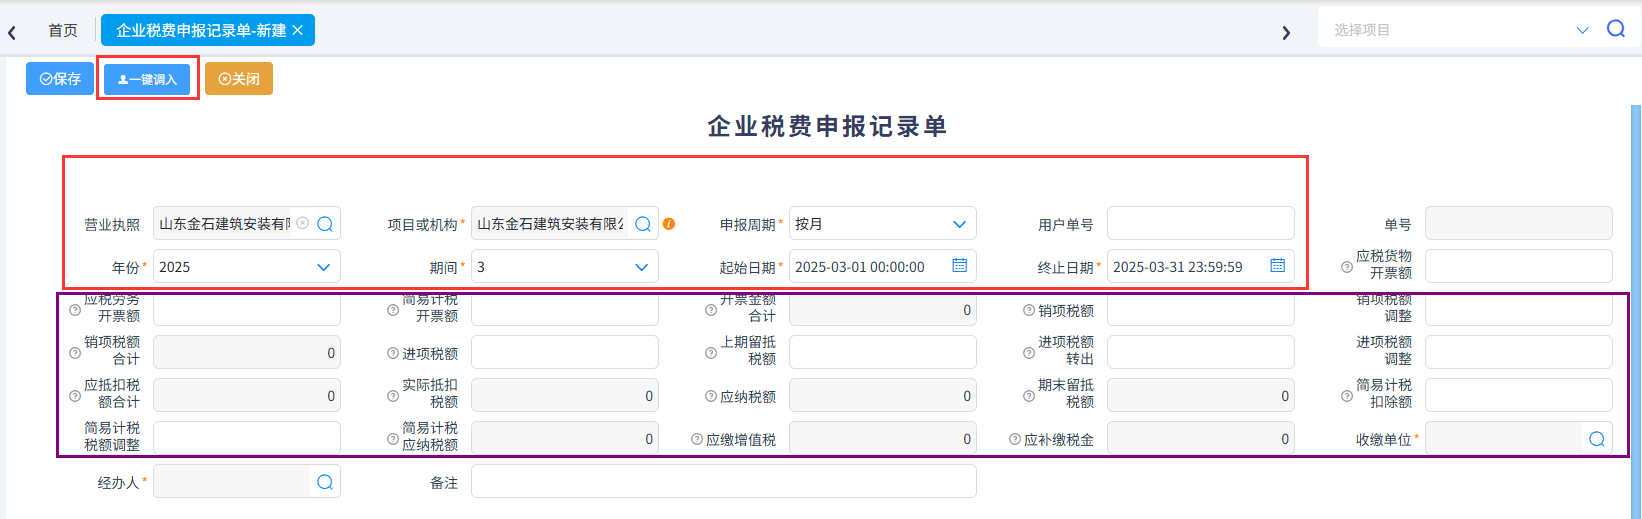Open the 营业执照 lookup search icon

[325, 224]
